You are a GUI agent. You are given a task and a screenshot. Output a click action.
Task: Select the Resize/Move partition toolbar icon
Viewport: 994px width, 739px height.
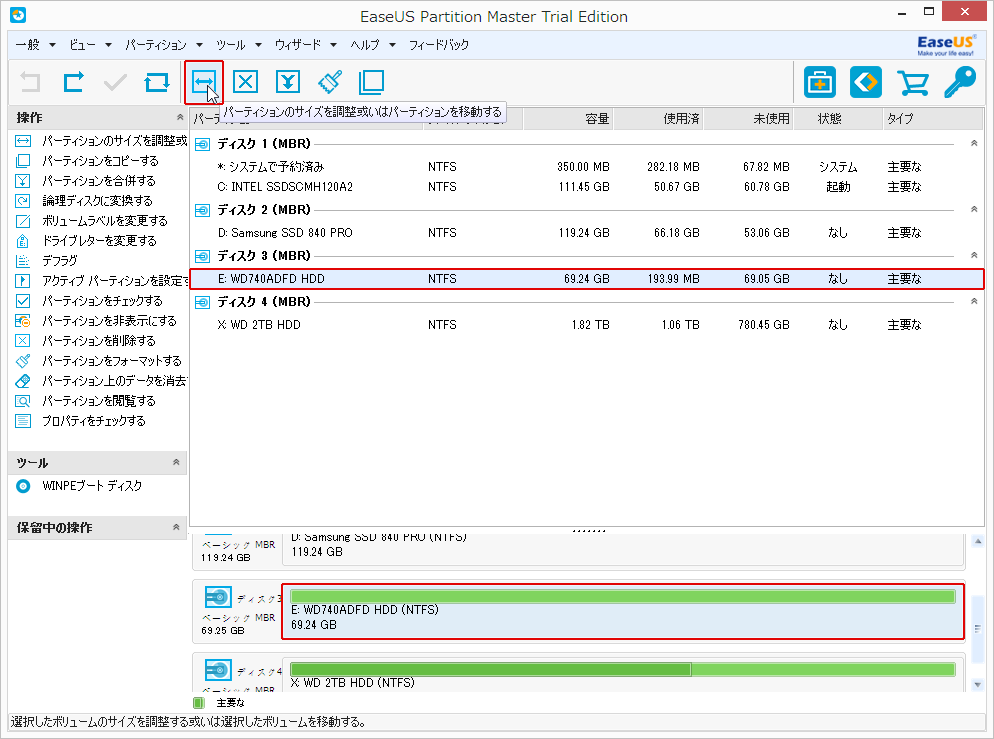click(204, 82)
